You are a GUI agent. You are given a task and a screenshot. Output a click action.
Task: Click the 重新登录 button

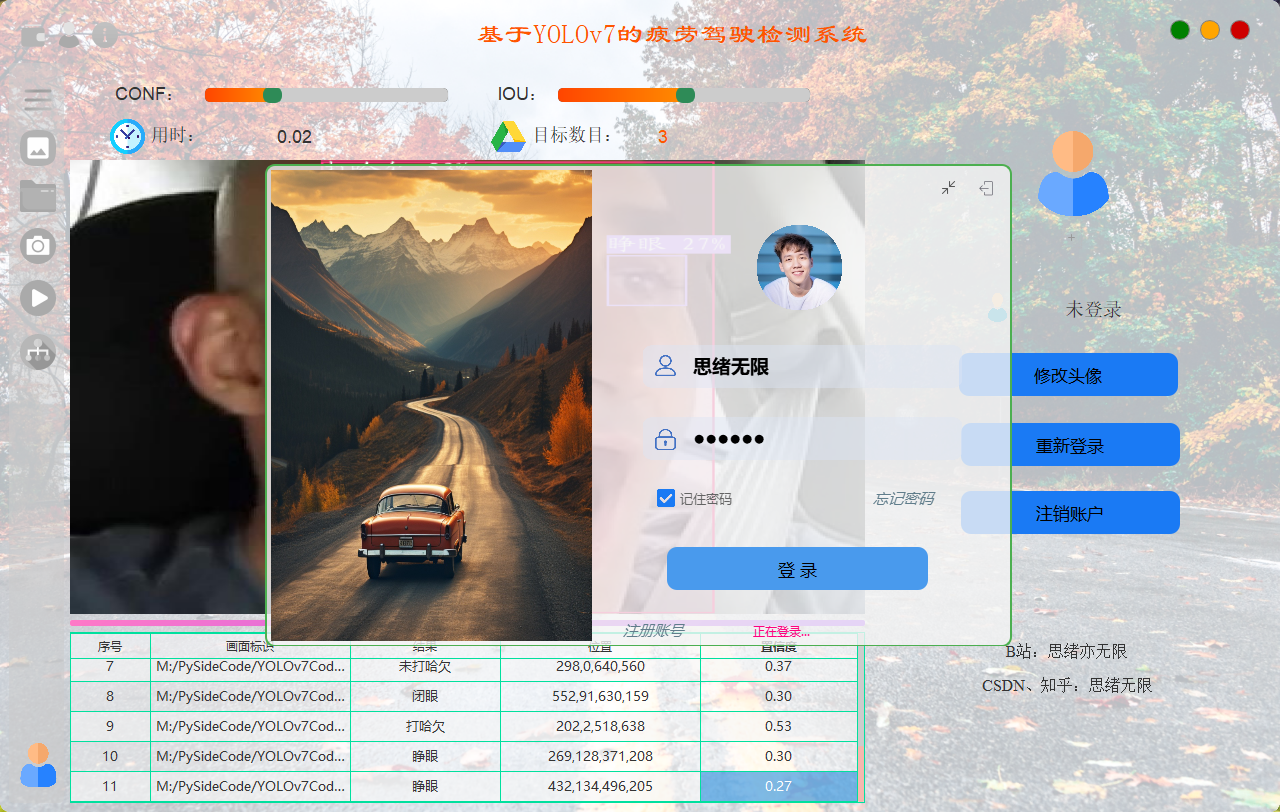click(1070, 445)
